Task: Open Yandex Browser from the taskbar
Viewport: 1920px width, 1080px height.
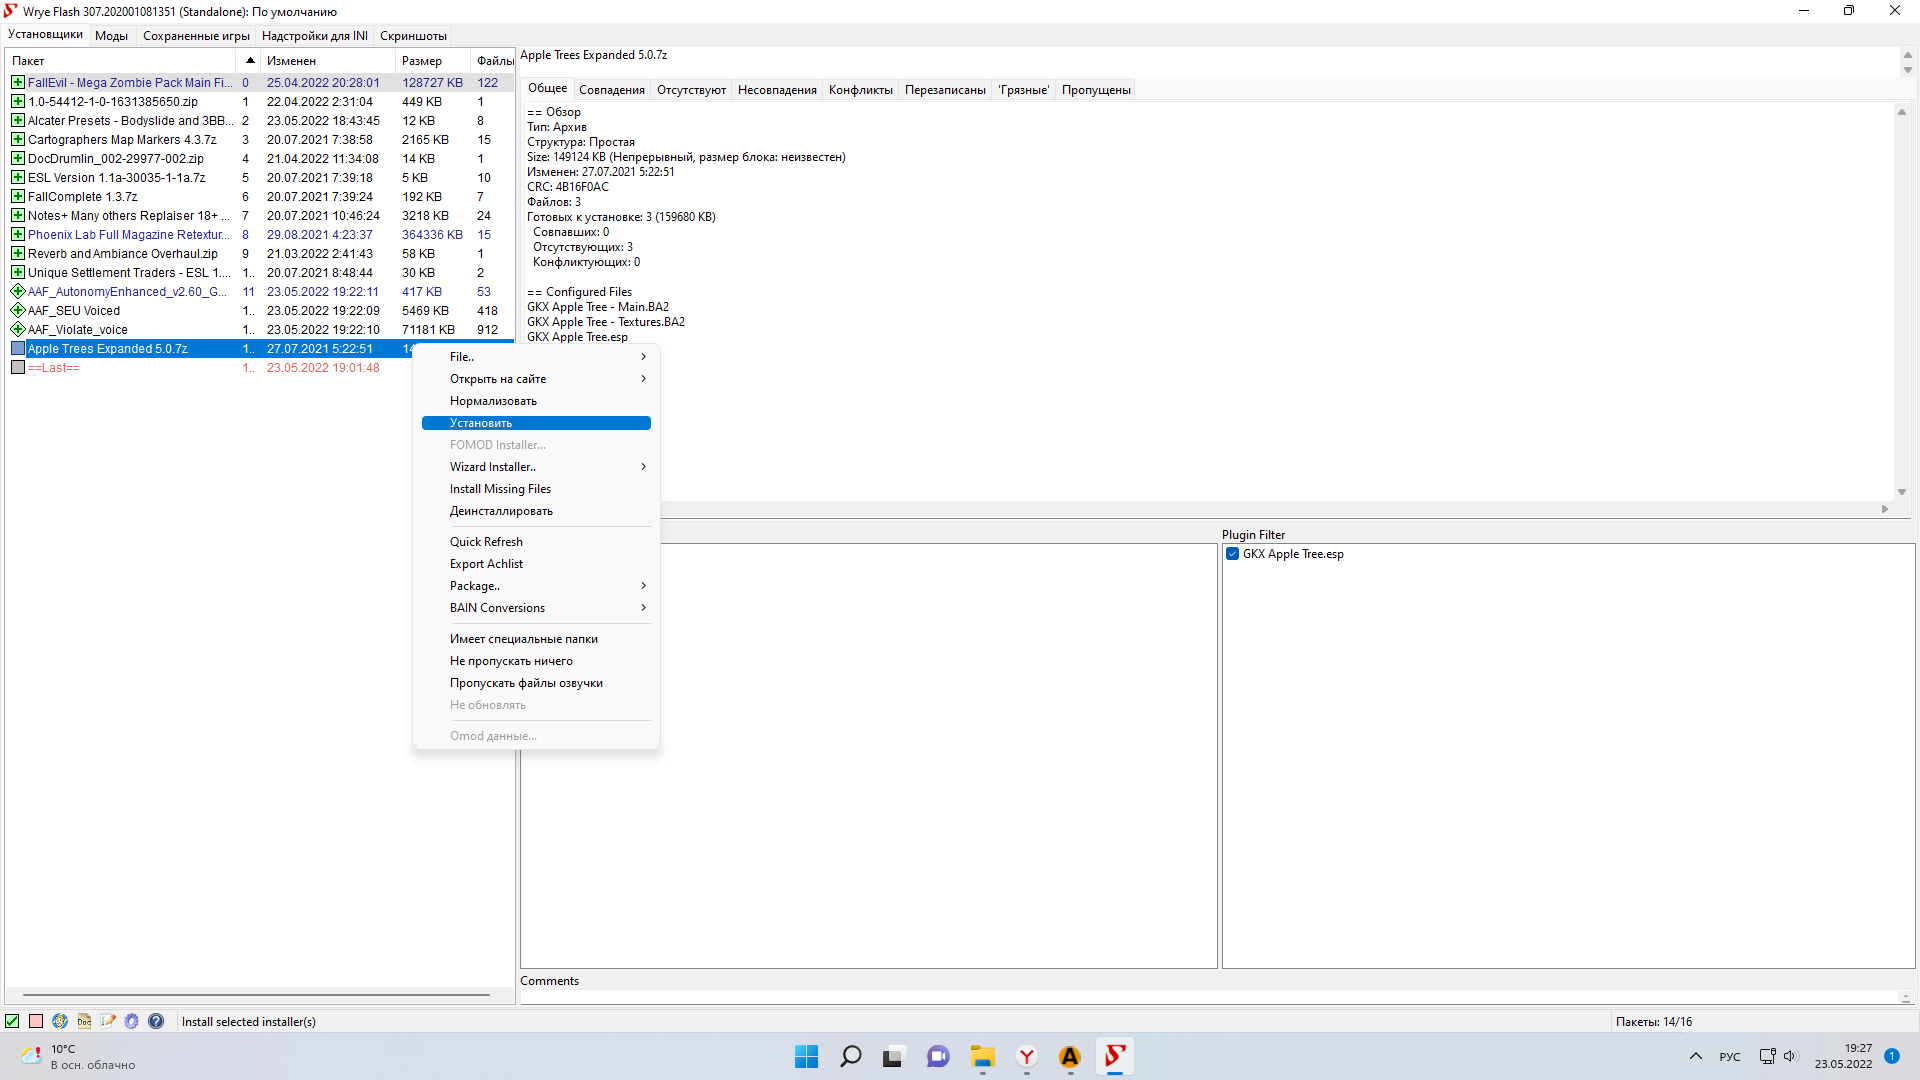Action: 1026,1057
